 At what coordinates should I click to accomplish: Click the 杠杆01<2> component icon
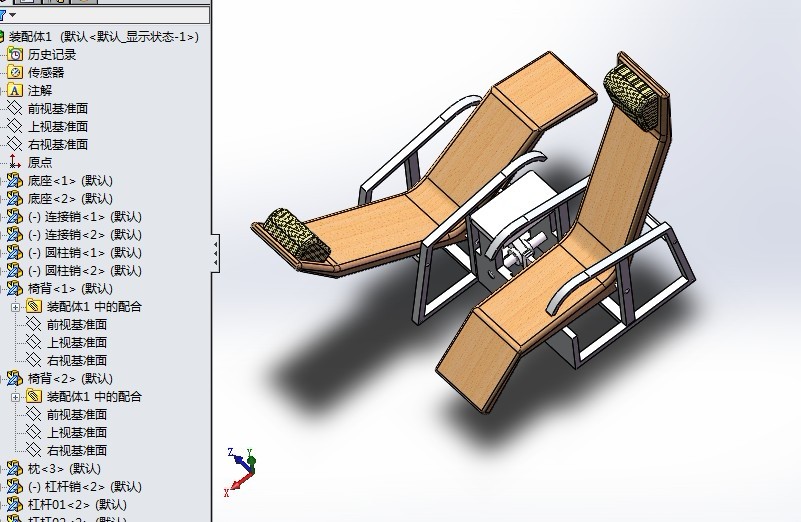(15, 505)
